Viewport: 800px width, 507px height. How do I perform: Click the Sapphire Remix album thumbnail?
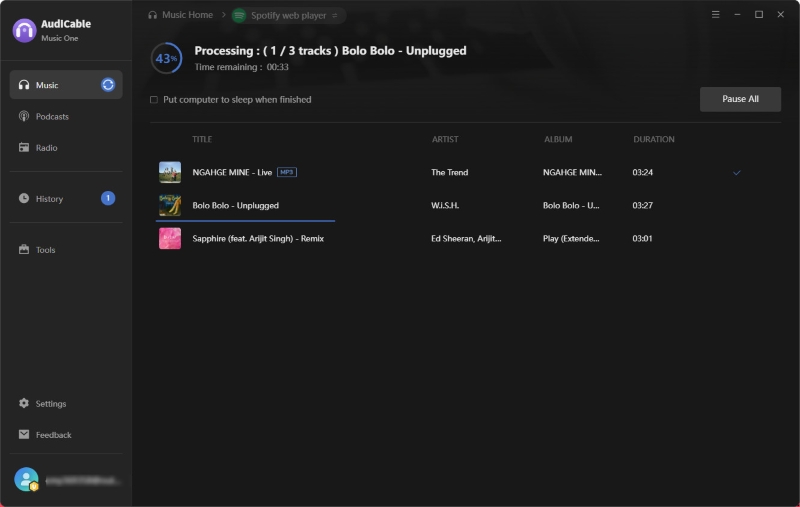(x=170, y=238)
